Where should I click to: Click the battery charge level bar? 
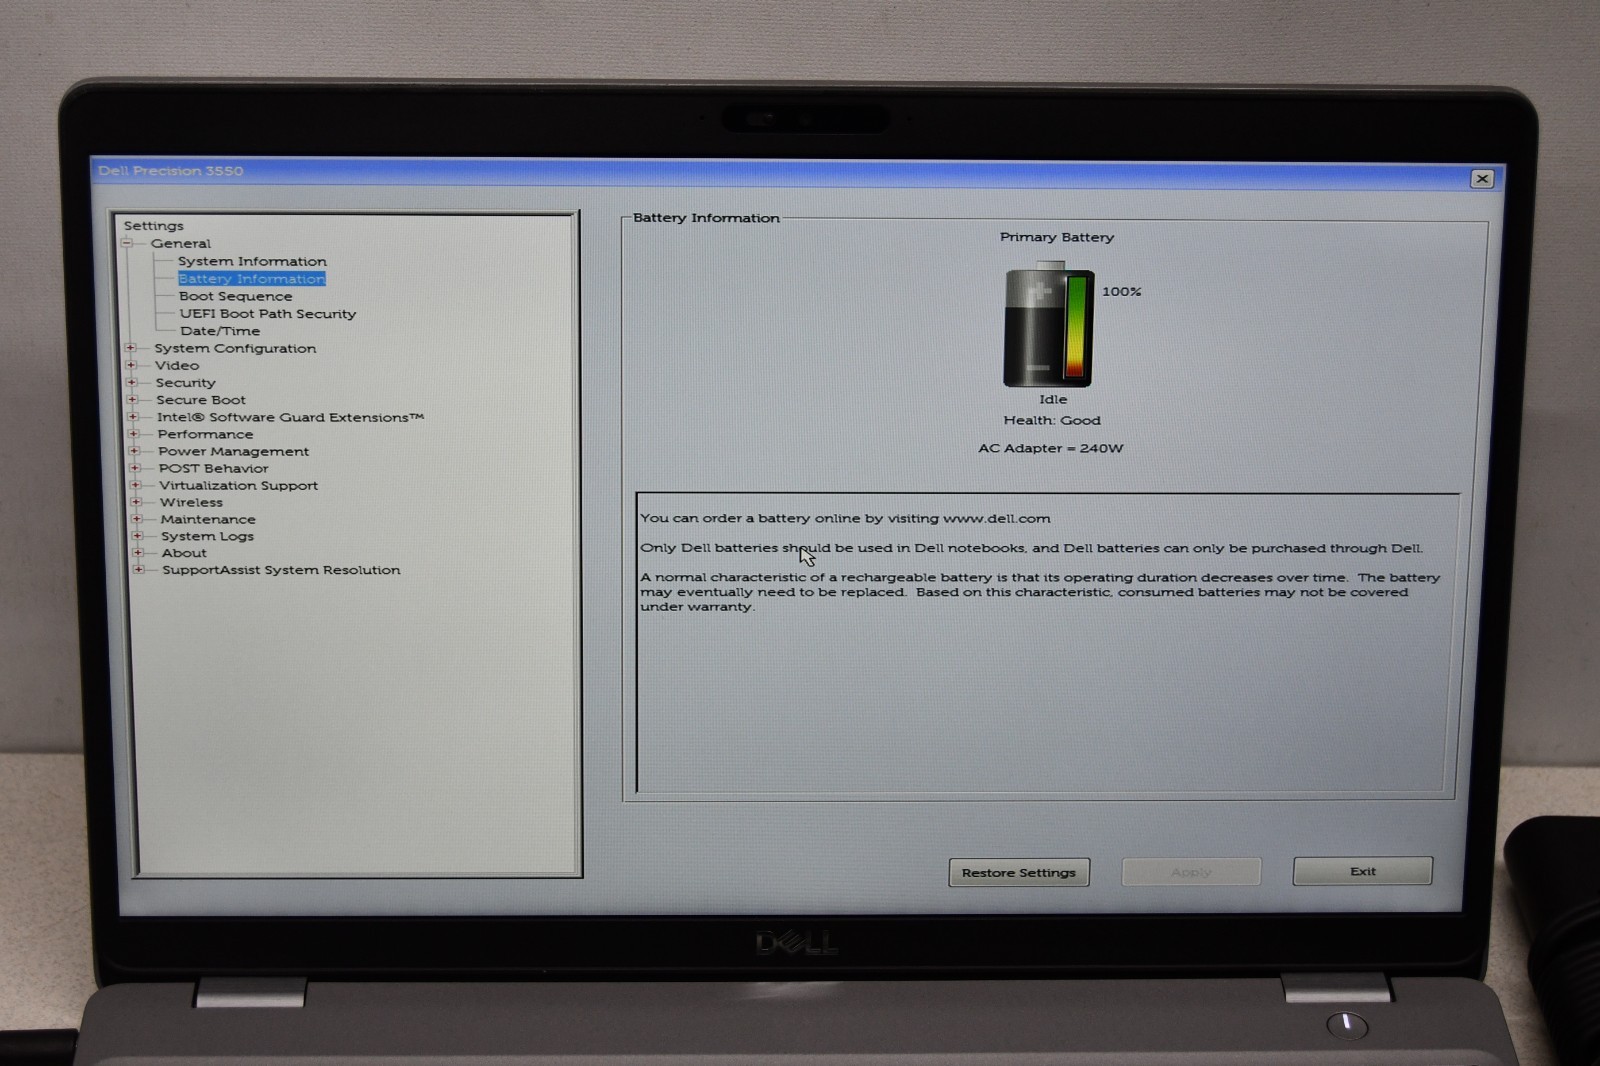point(1076,327)
